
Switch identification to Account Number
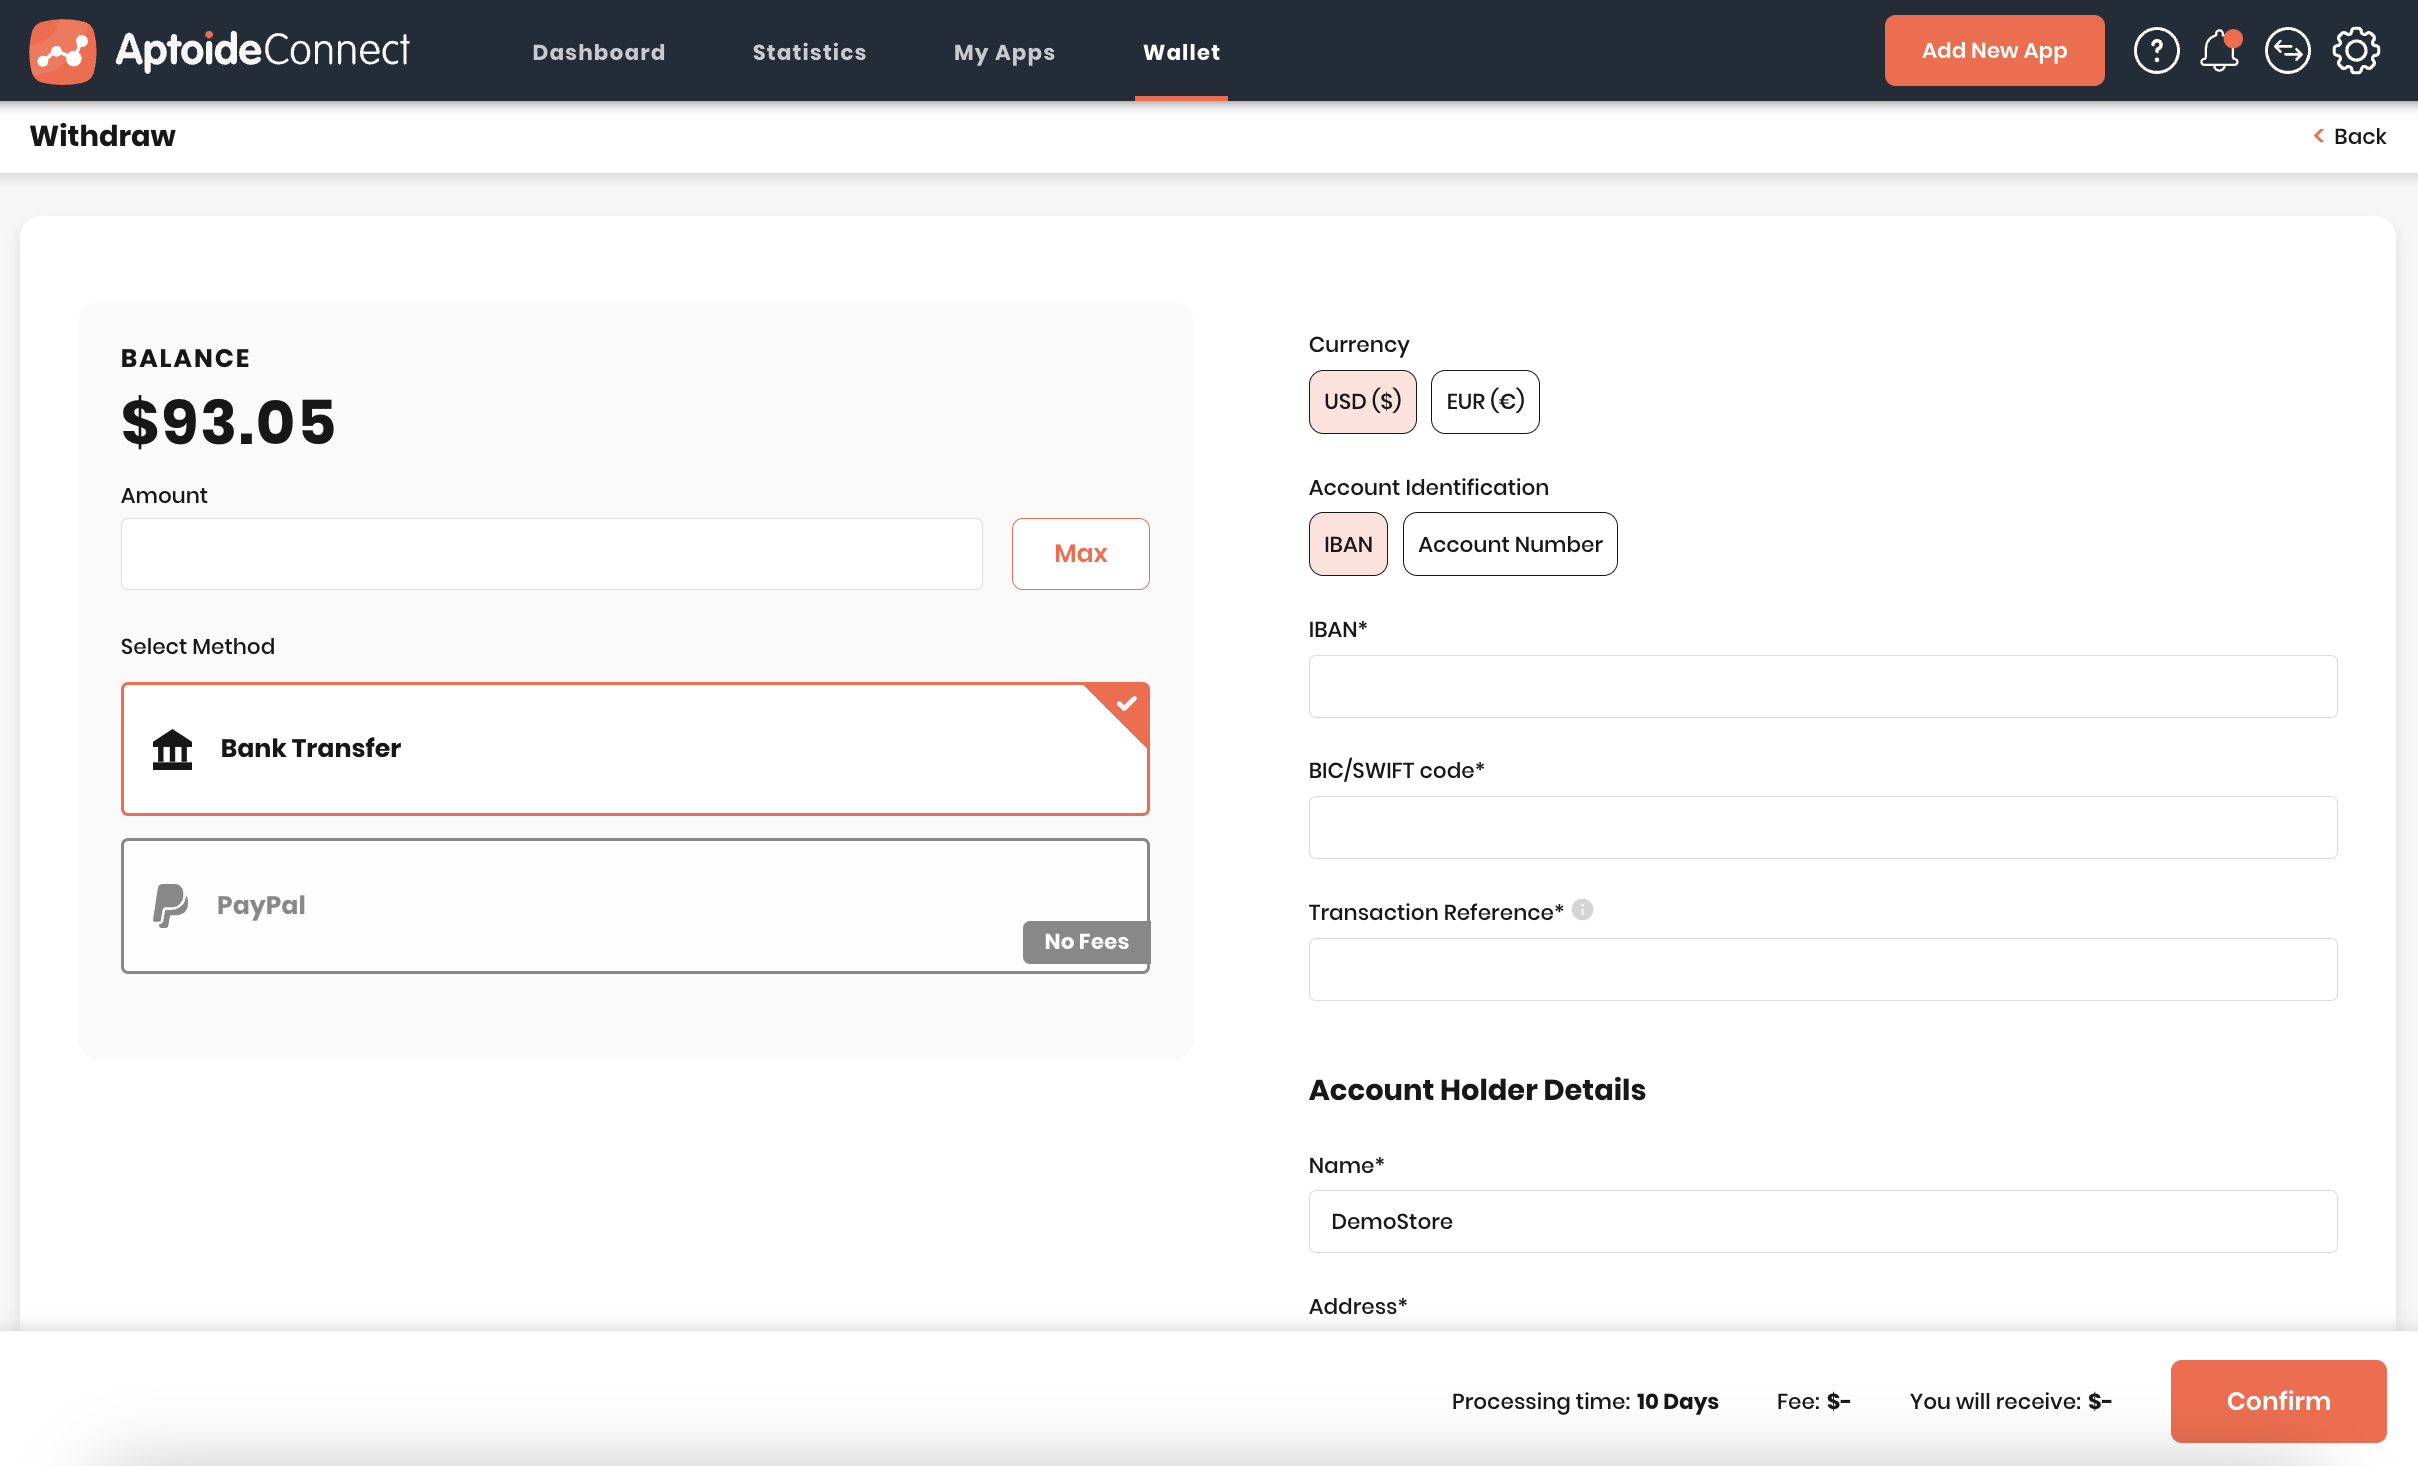(x=1509, y=545)
